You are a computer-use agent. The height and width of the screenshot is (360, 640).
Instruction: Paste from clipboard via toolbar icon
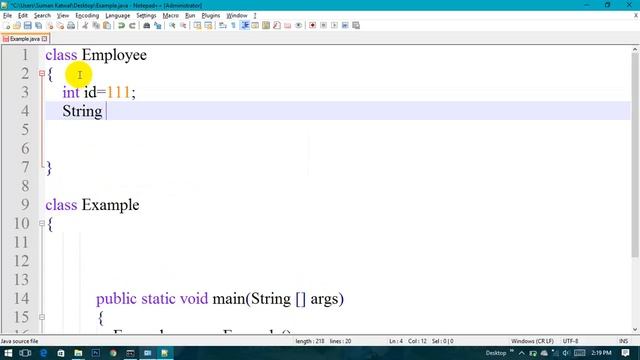click(x=107, y=25)
